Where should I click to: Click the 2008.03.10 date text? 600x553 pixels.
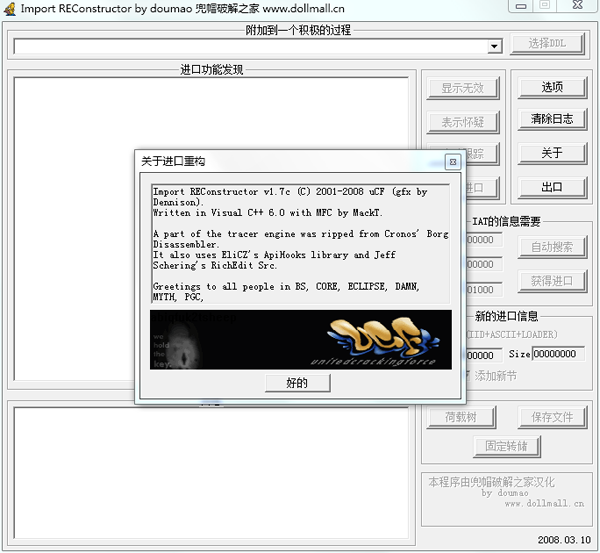pyautogui.click(x=564, y=540)
